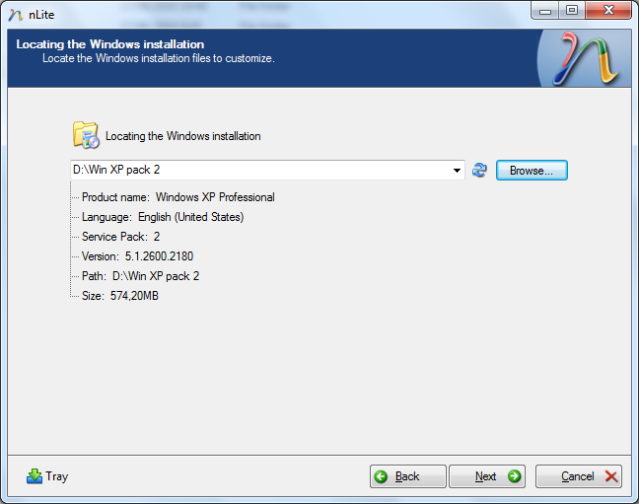Image resolution: width=639 pixels, height=504 pixels.
Task: Click the nLite logo in title bar
Action: pos(15,15)
